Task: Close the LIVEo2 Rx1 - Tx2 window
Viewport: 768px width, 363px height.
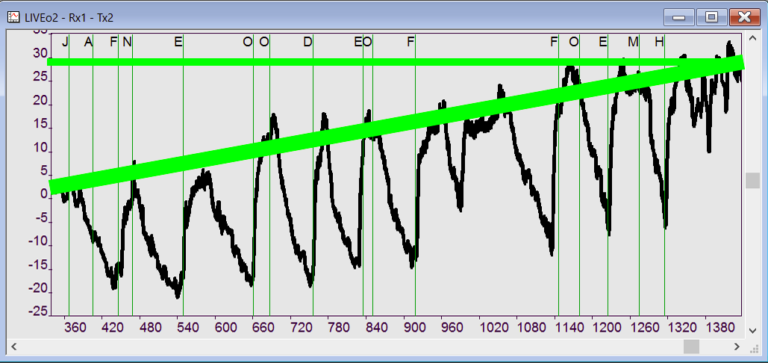Action: tap(744, 18)
